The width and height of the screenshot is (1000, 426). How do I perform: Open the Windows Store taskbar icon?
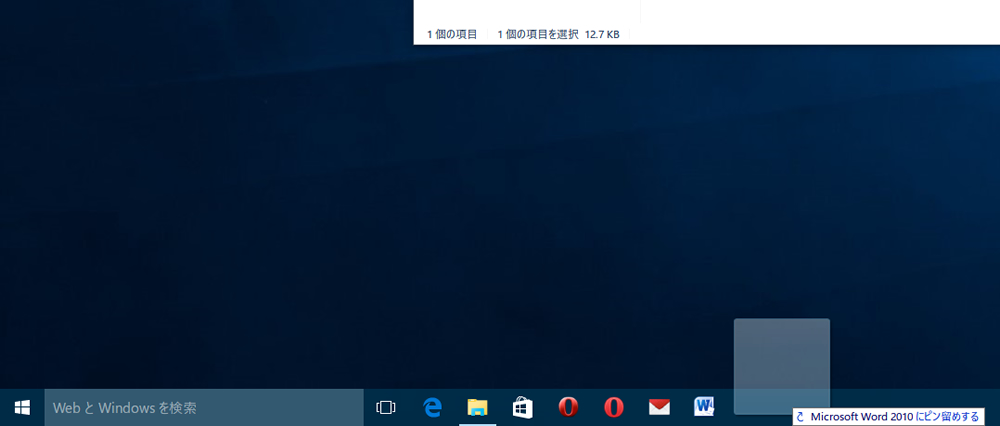click(522, 407)
